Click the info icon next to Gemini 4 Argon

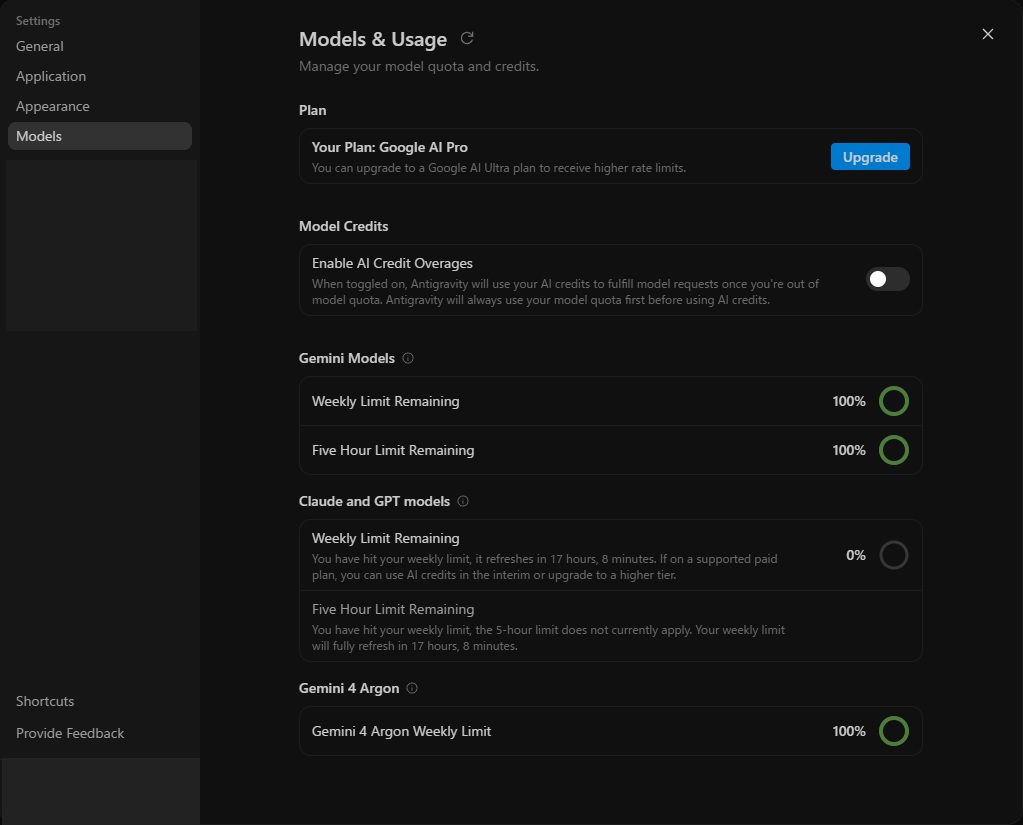[x=412, y=688]
